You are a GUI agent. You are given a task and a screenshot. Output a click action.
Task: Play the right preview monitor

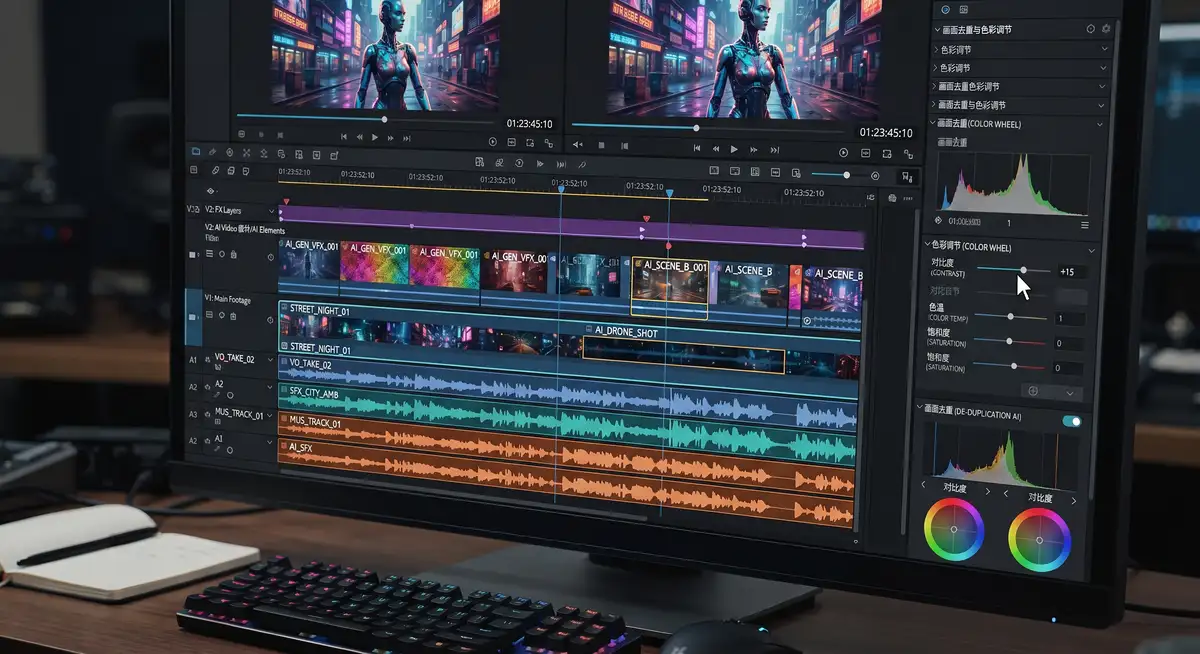[734, 149]
